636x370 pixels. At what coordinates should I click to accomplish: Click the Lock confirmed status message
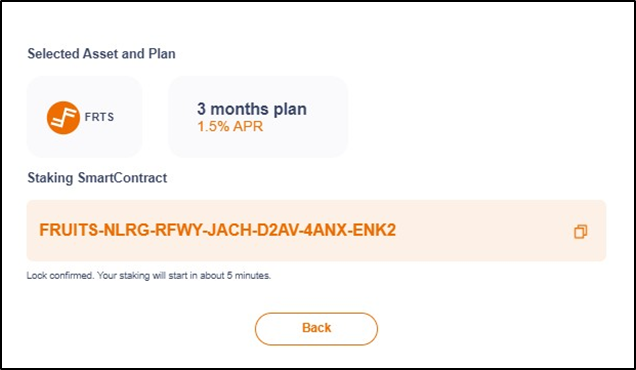(x=148, y=275)
